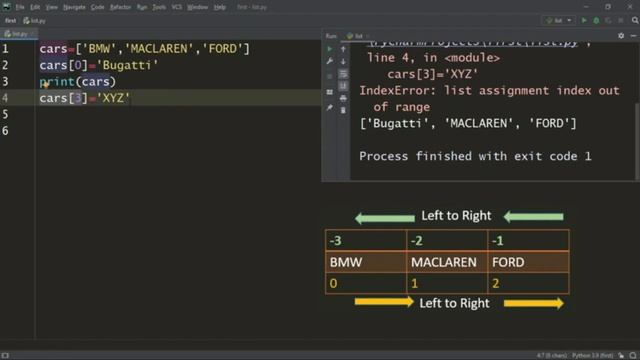Restore layout icon in the Run panel sidebar
The image size is (640, 360).
click(330, 92)
